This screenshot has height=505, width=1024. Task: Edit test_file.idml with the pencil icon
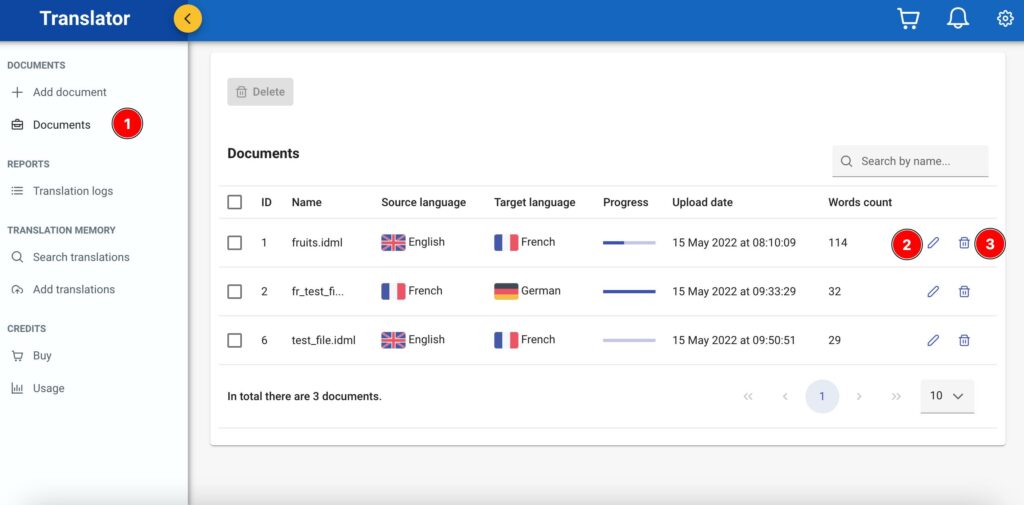pyautogui.click(x=933, y=340)
